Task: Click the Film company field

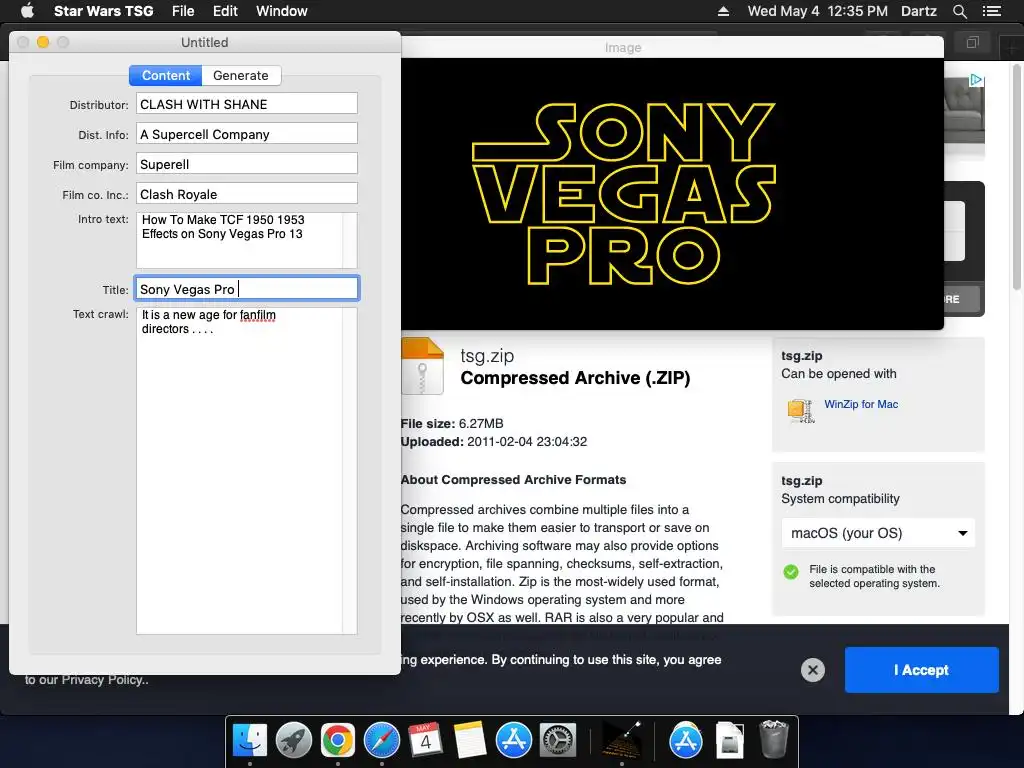Action: tap(247, 164)
